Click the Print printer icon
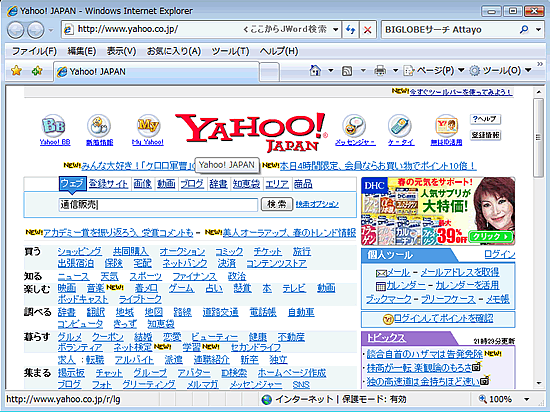 380,70
